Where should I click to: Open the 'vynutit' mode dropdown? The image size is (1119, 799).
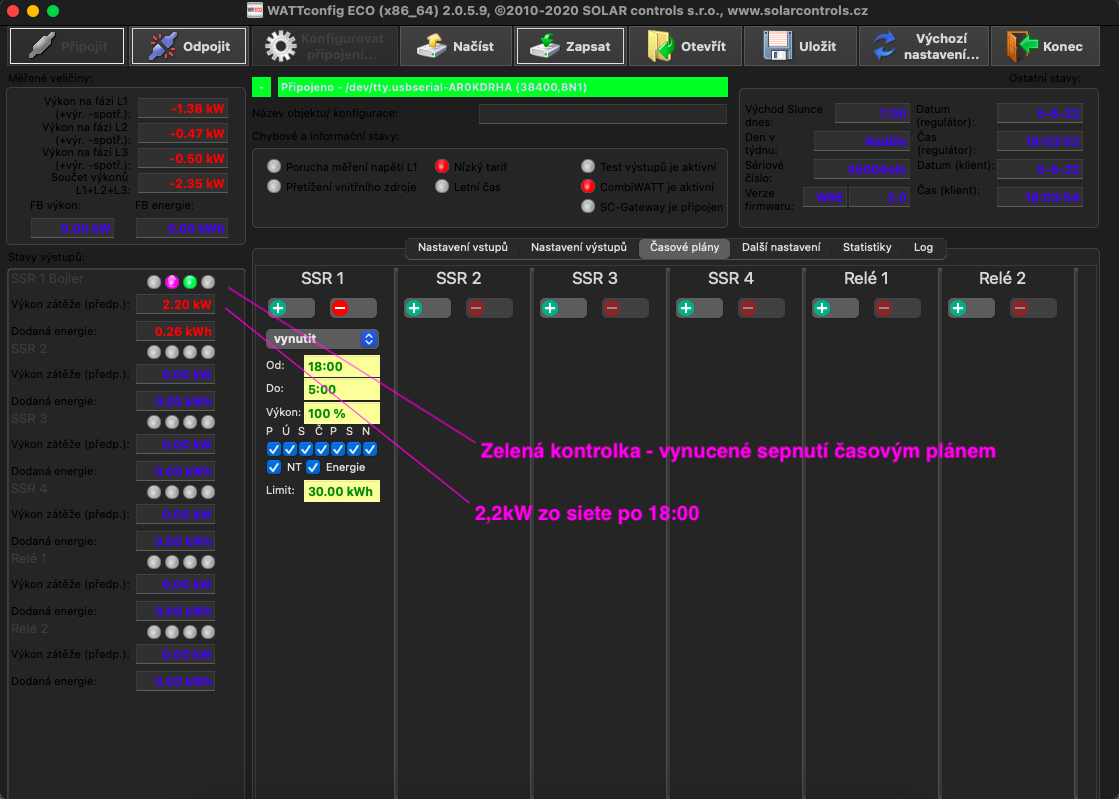pyautogui.click(x=322, y=339)
